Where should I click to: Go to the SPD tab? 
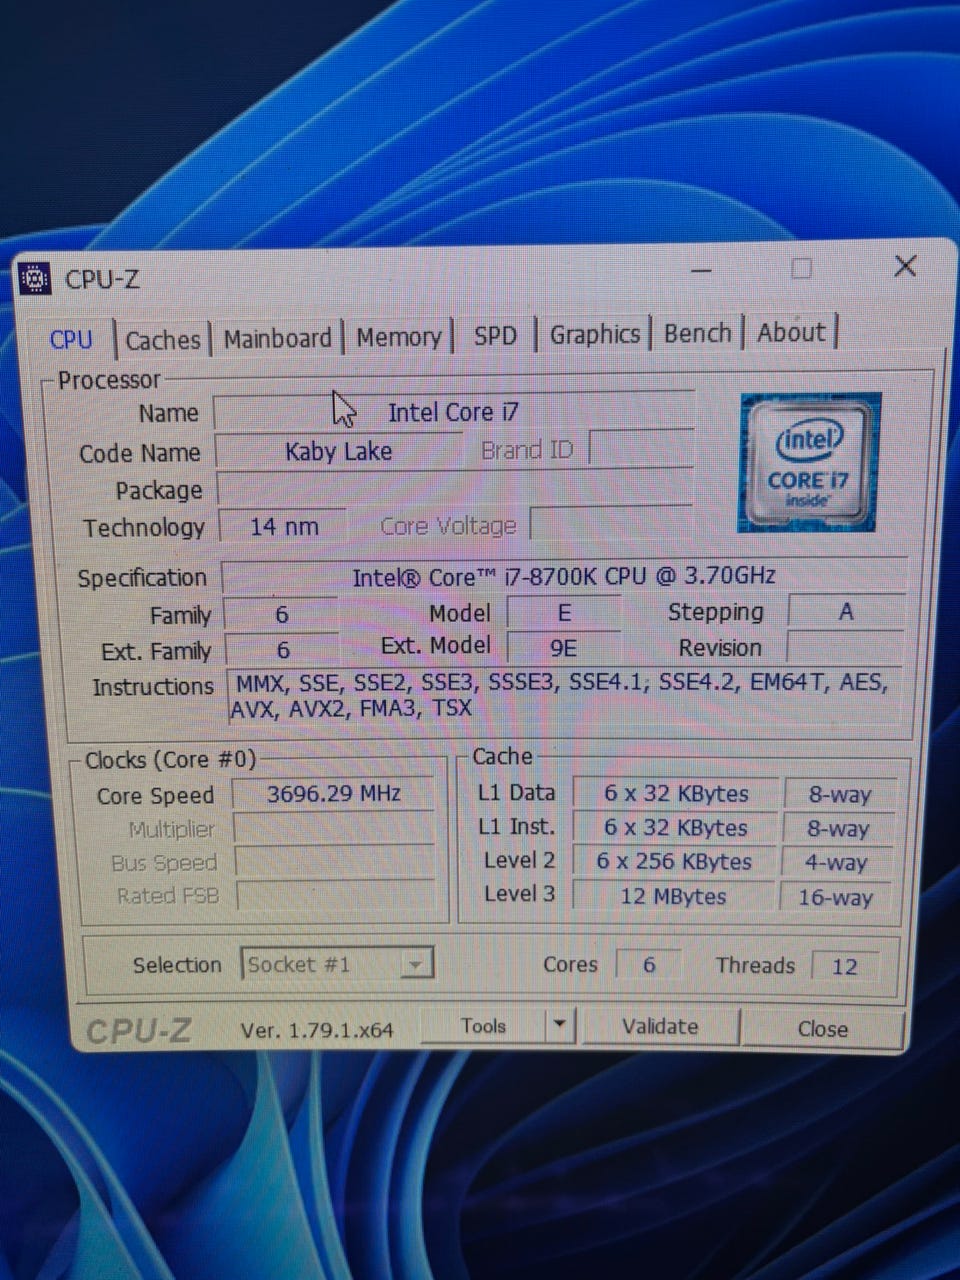coord(495,336)
